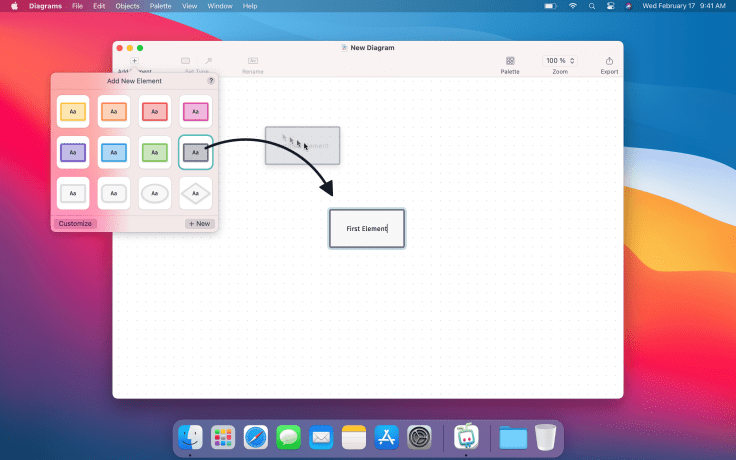Click the battery status icon
736x460 pixels.
550,6
